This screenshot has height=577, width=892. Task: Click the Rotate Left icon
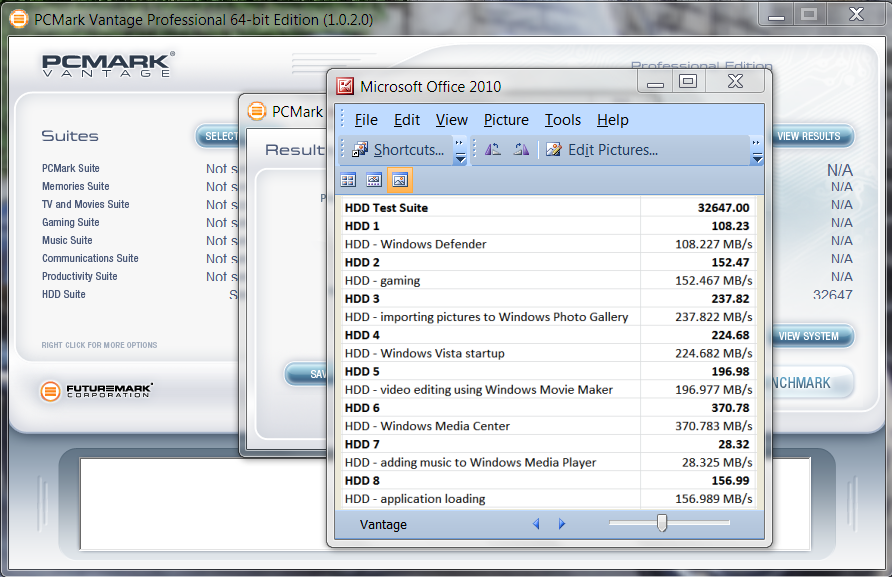(x=493, y=150)
